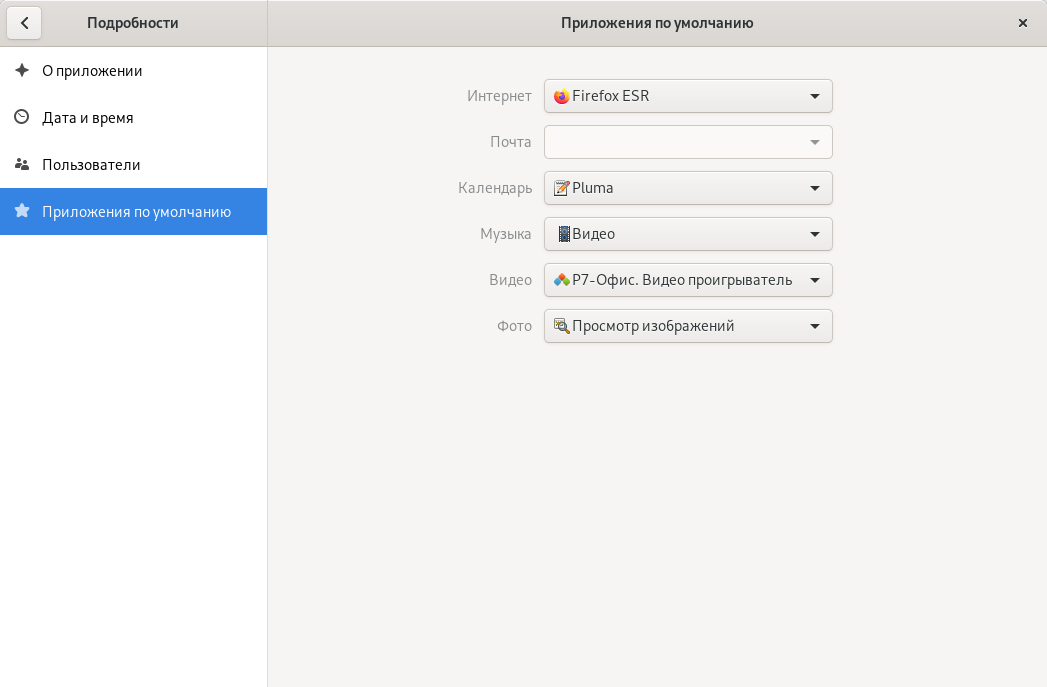
Task: Click the Р7-Офис icon in Видео field
Action: (562, 280)
